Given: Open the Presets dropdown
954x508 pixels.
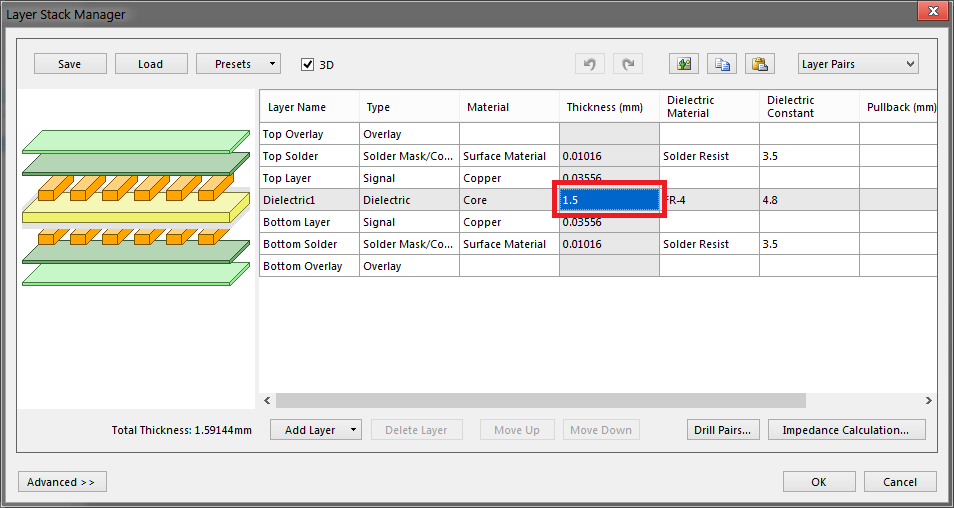Looking at the screenshot, I should point(238,64).
